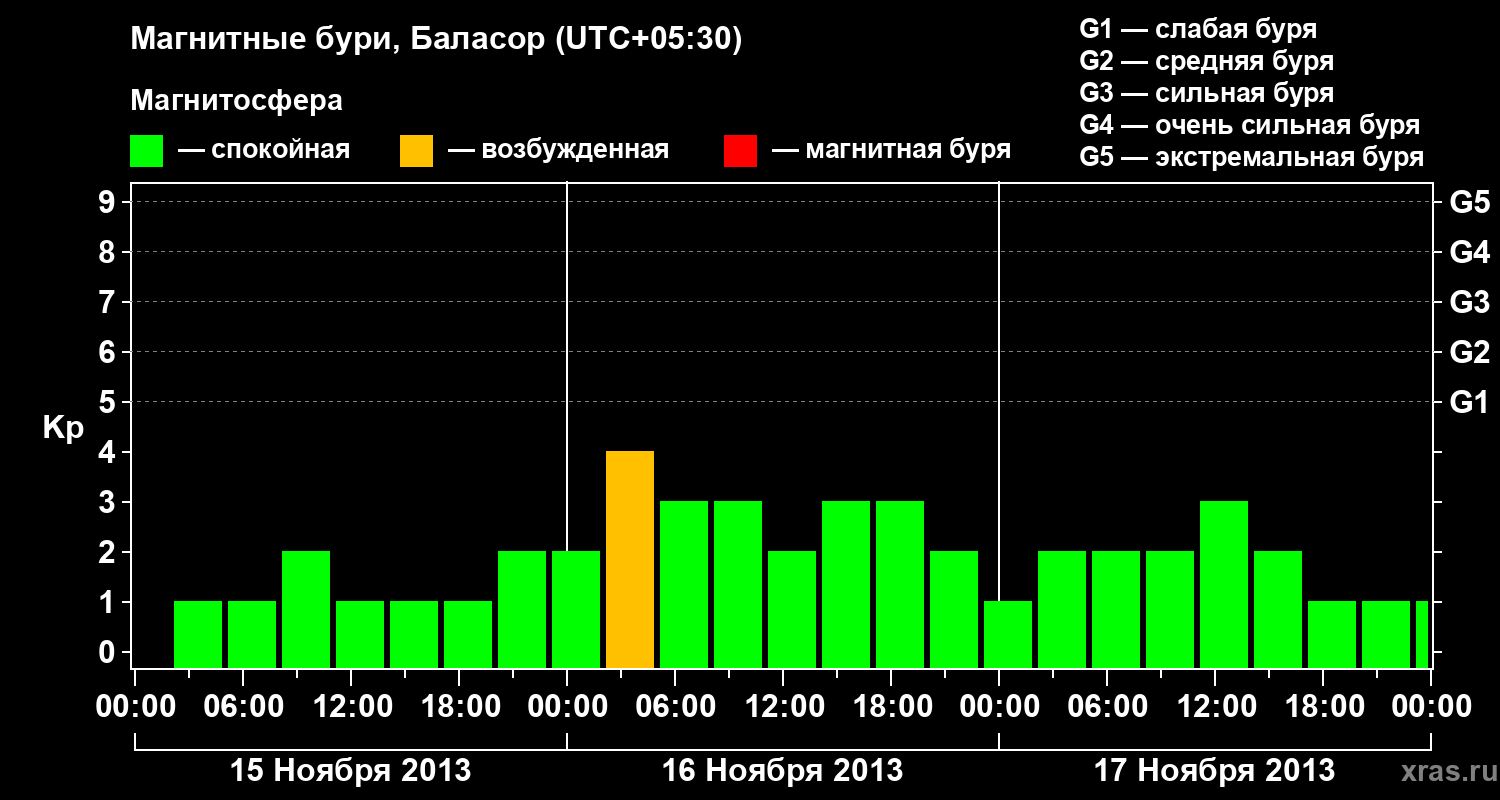
Task: Click the '— возбужденная' legend text
Action: [x=558, y=150]
